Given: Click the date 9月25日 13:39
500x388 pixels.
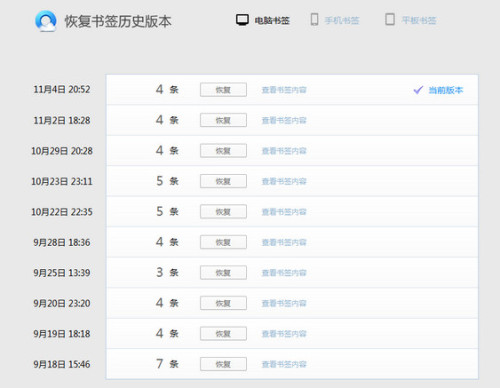Looking at the screenshot, I should point(62,273).
